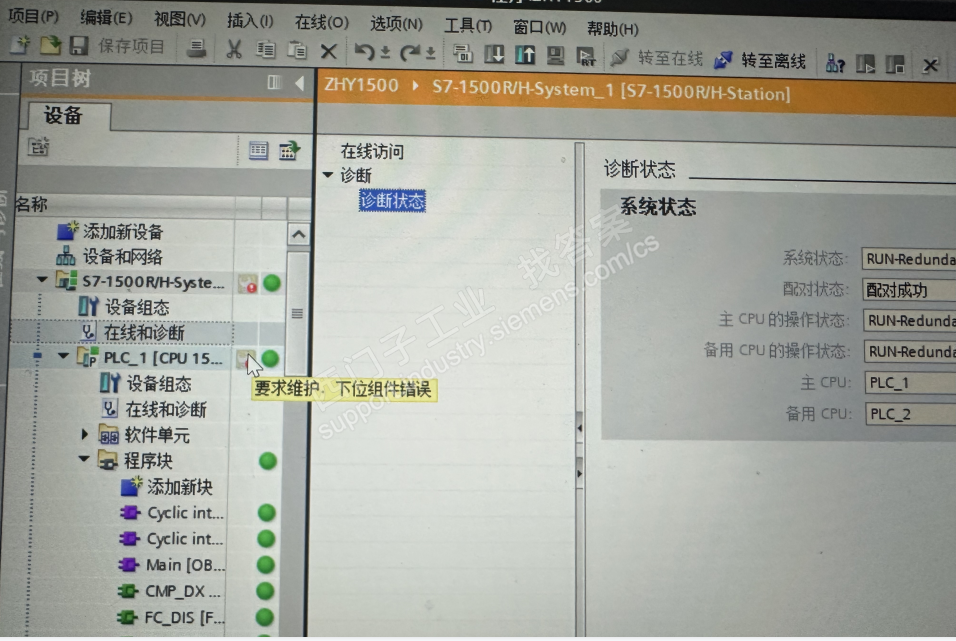Collapse the 项目树 panel with the arrow
956x641 pixels.
click(x=299, y=82)
